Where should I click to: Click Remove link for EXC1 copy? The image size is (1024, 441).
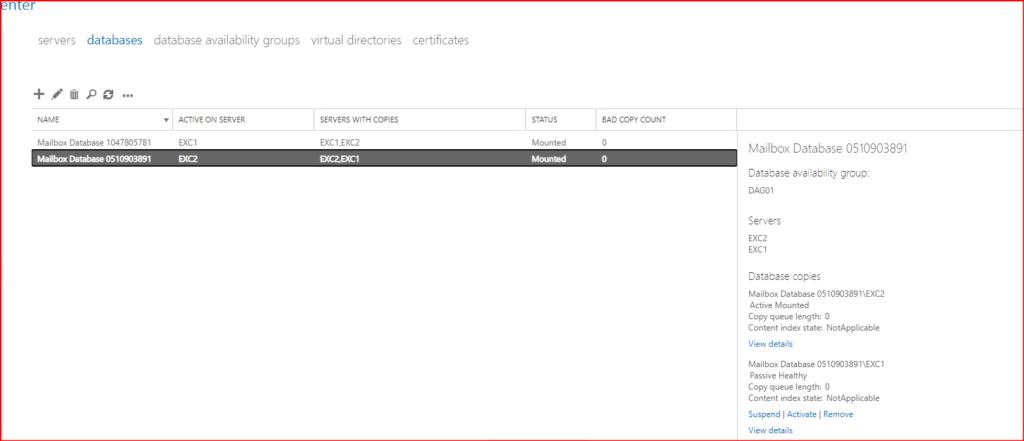[838, 414]
